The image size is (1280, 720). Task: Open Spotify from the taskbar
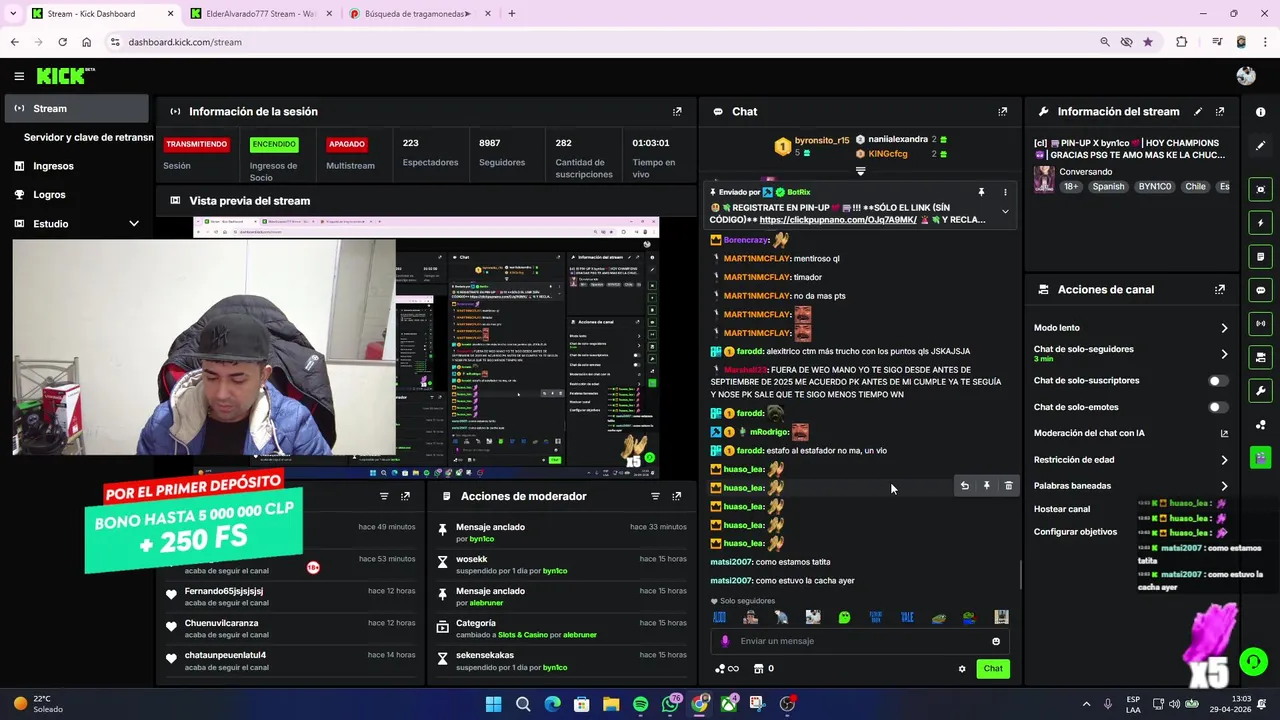click(640, 704)
